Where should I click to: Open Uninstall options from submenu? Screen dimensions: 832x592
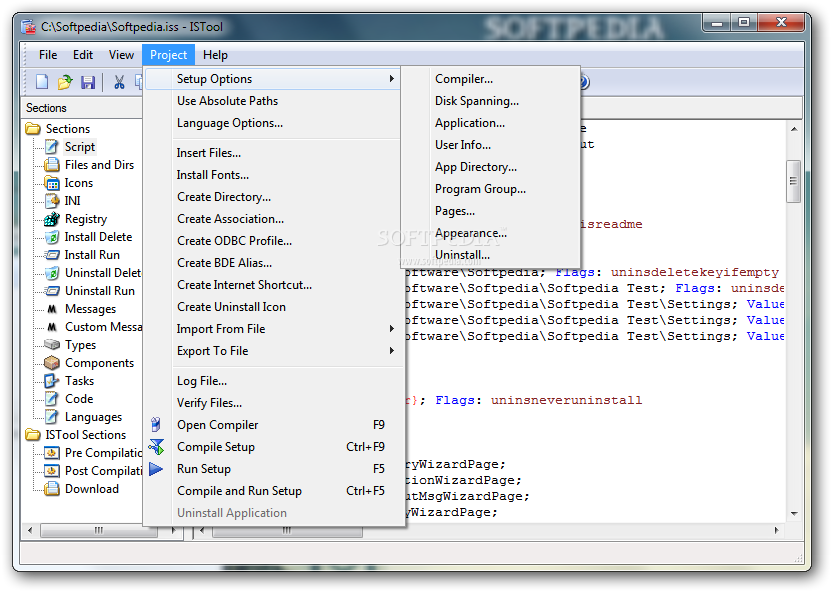coord(490,255)
